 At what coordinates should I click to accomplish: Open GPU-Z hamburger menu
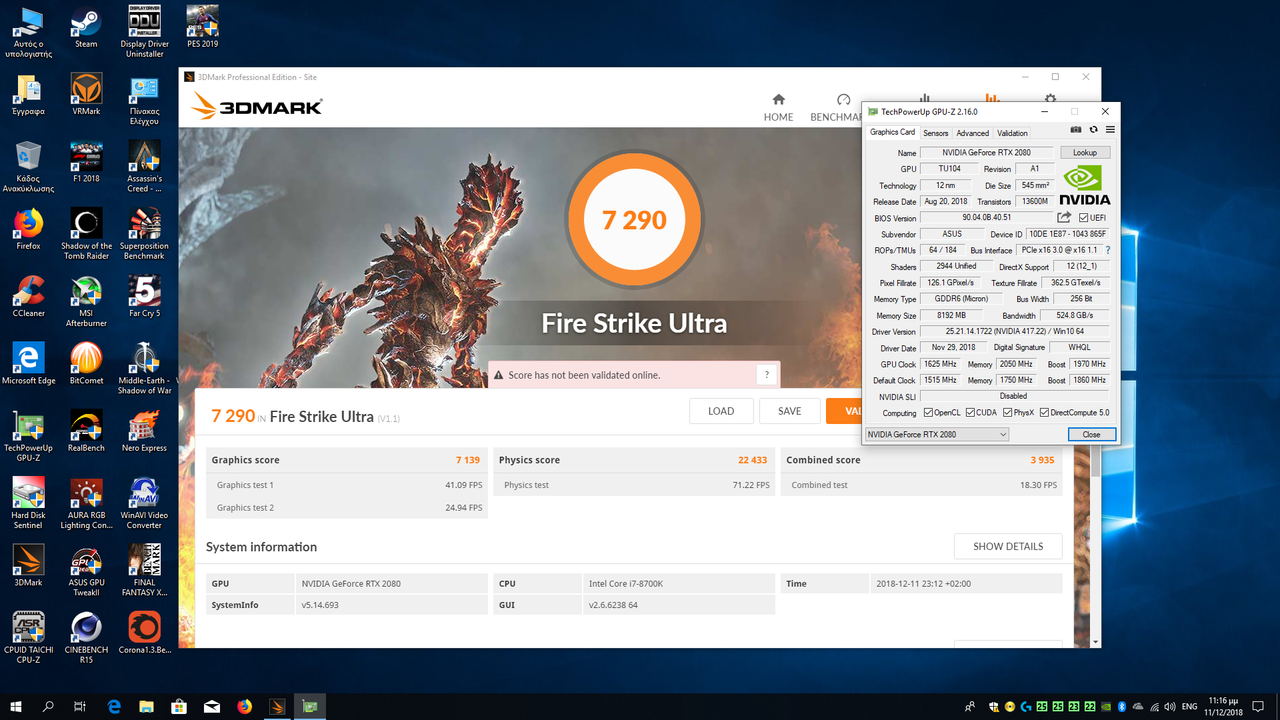pos(1110,129)
